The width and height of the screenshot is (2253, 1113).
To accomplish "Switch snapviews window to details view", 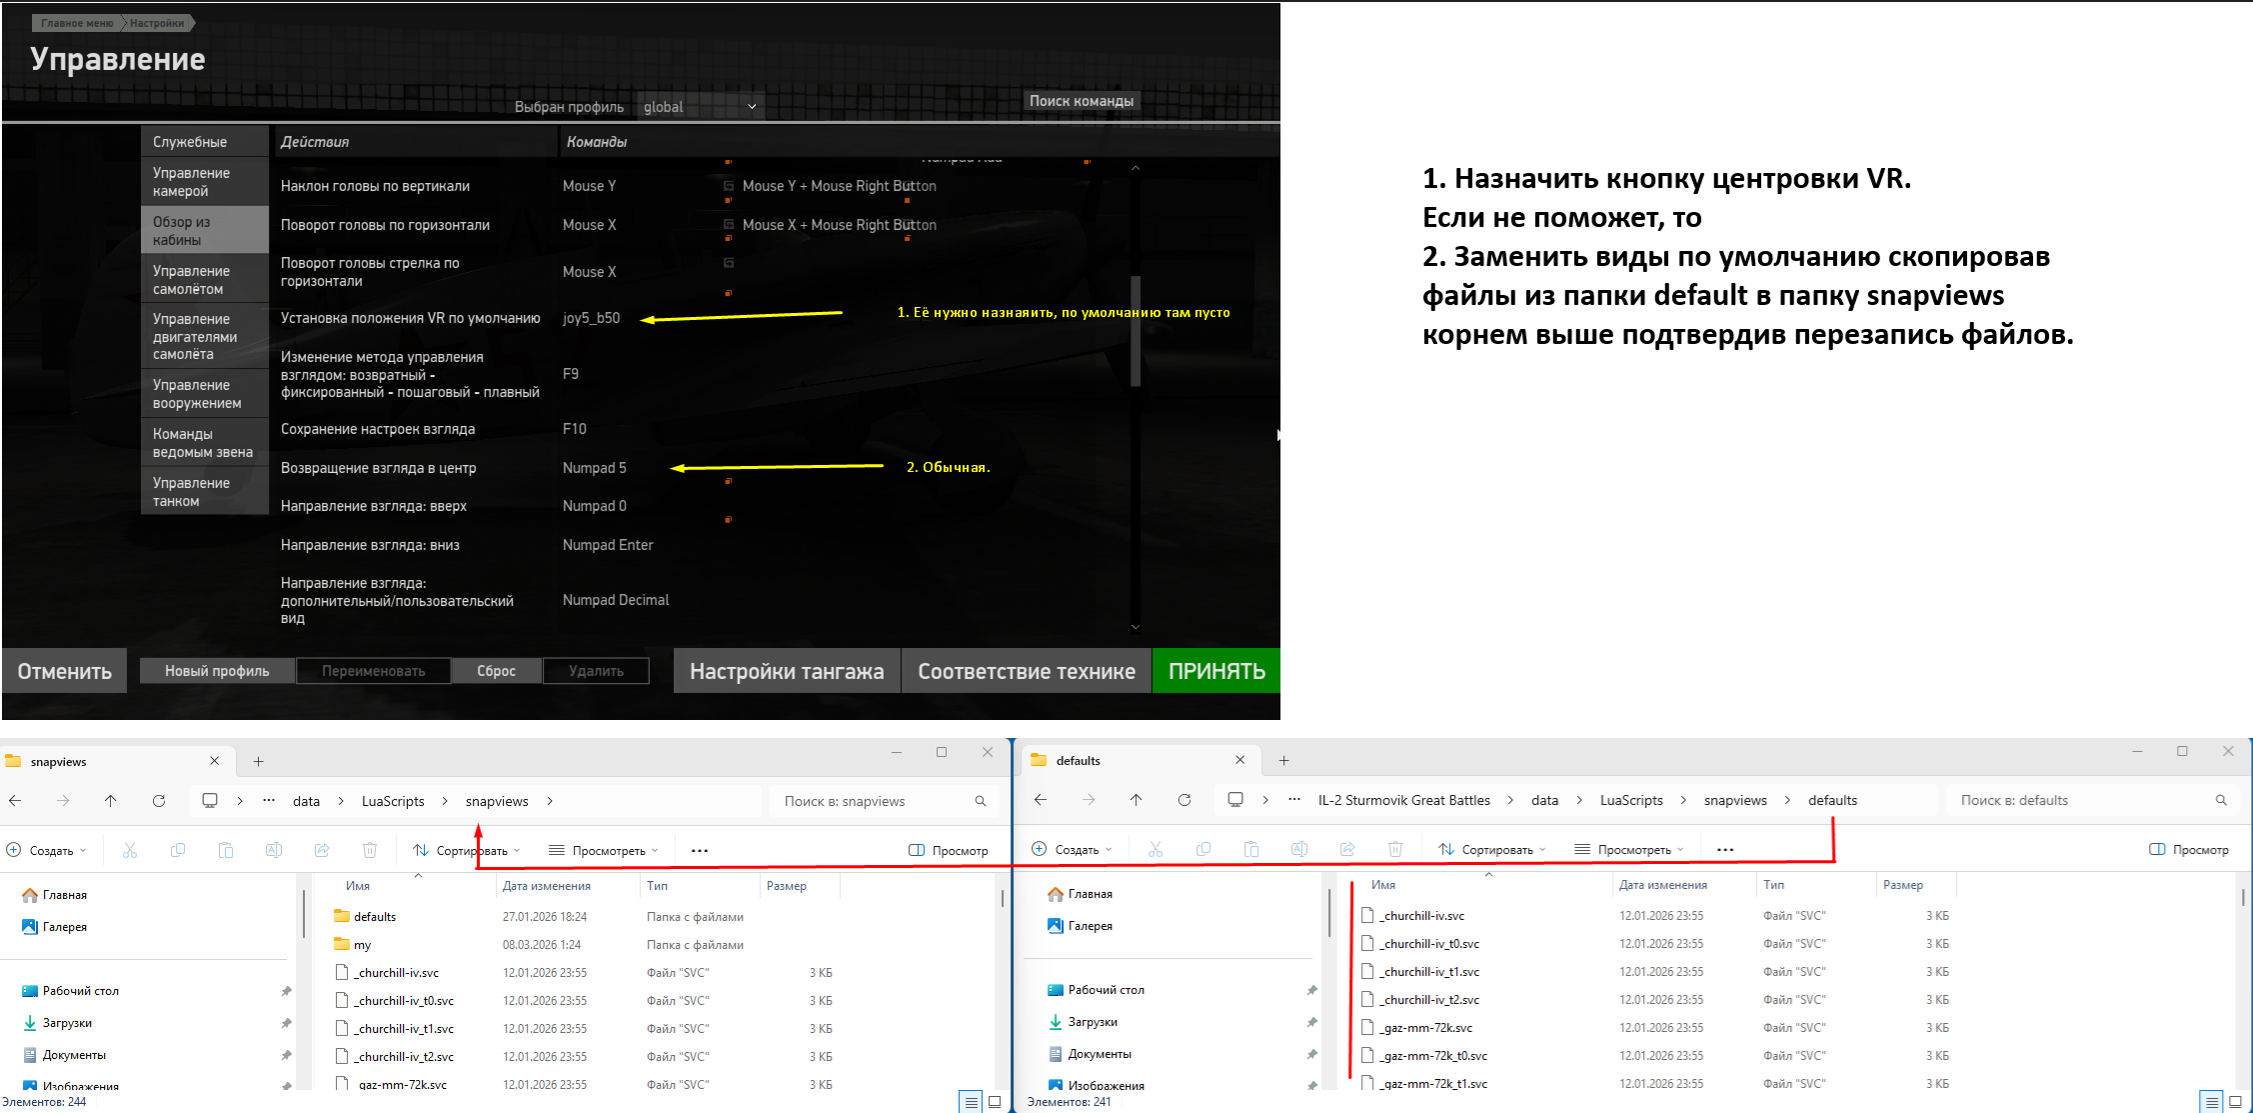I will tap(970, 1102).
